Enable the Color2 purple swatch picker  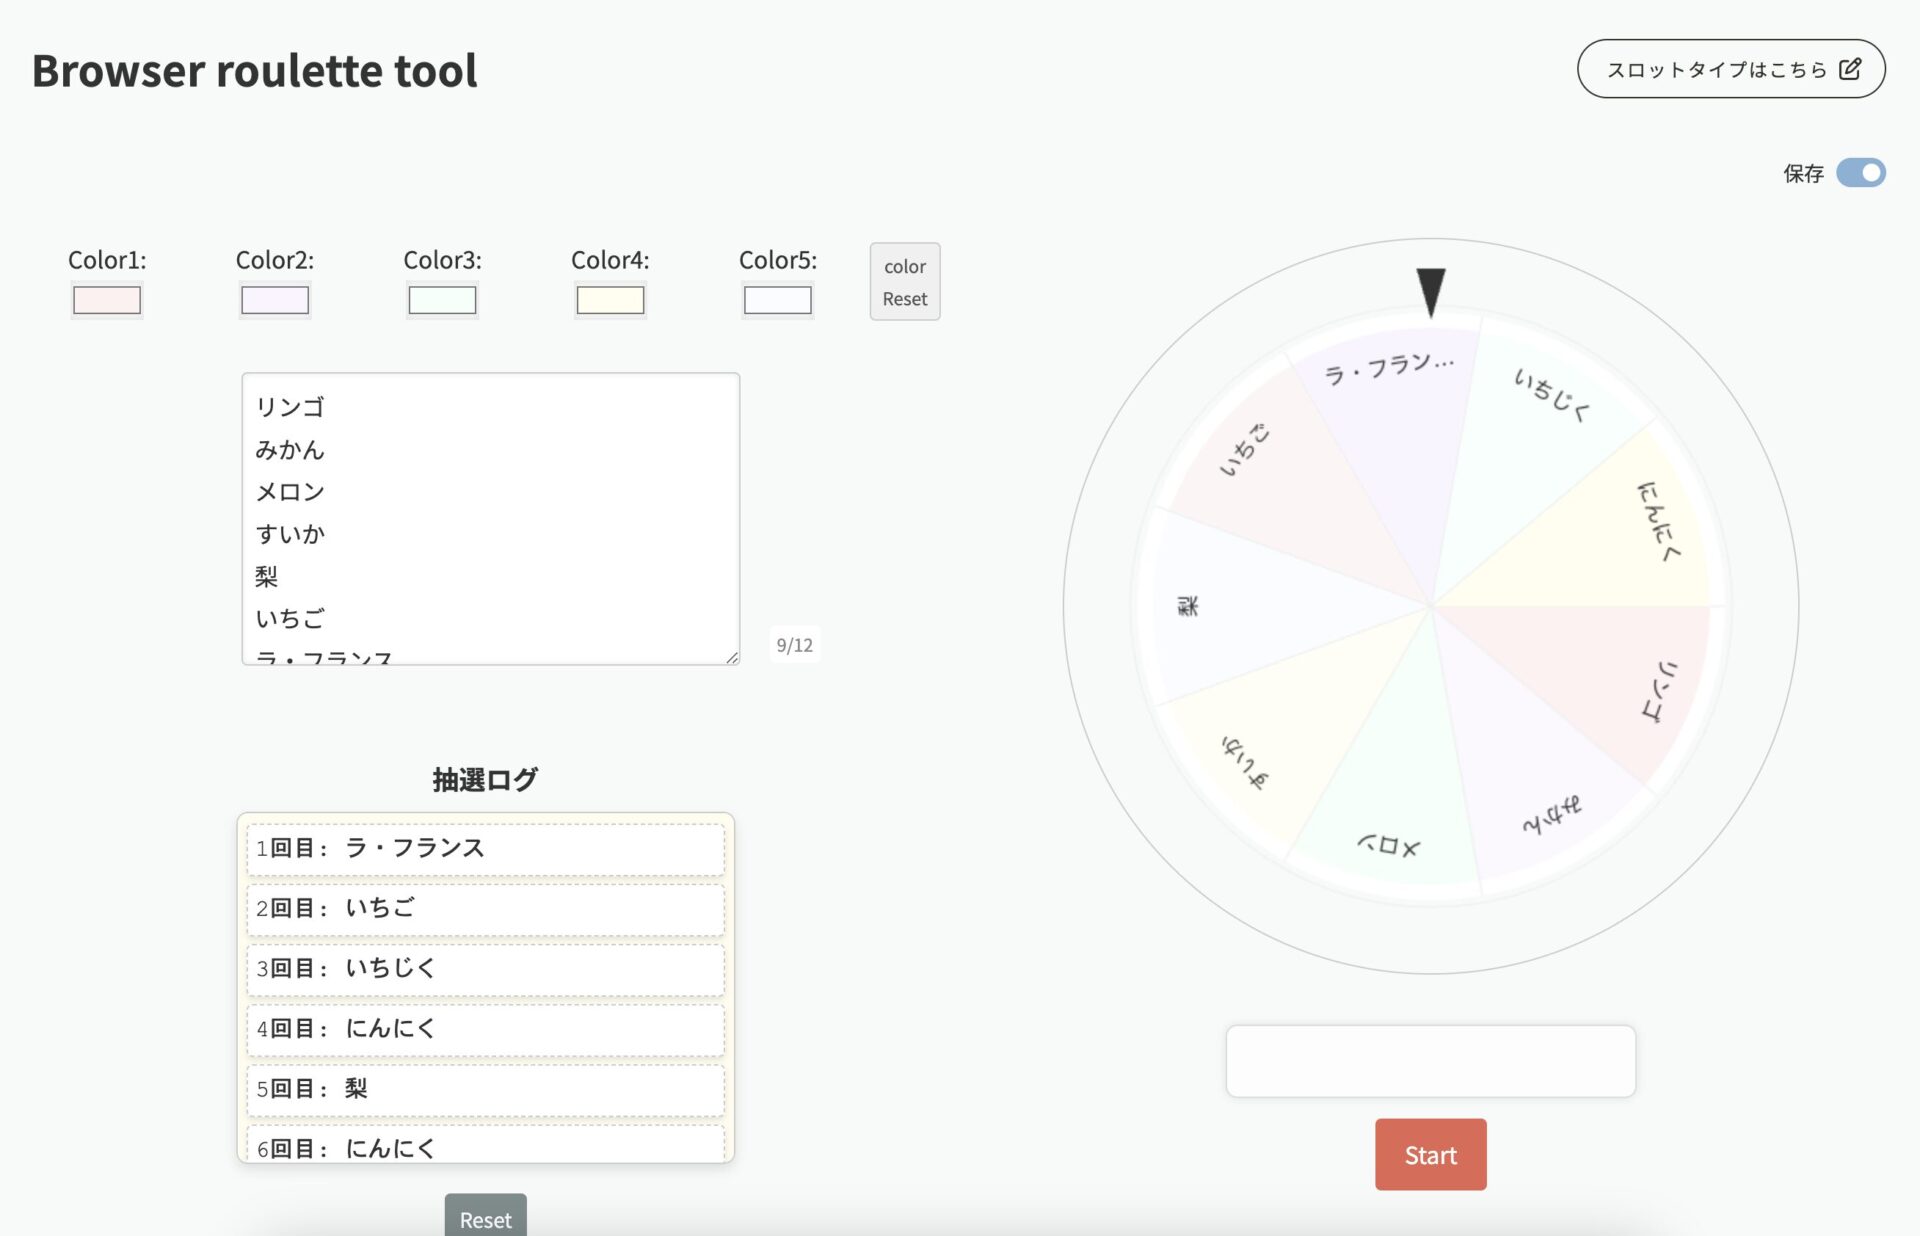tap(274, 299)
